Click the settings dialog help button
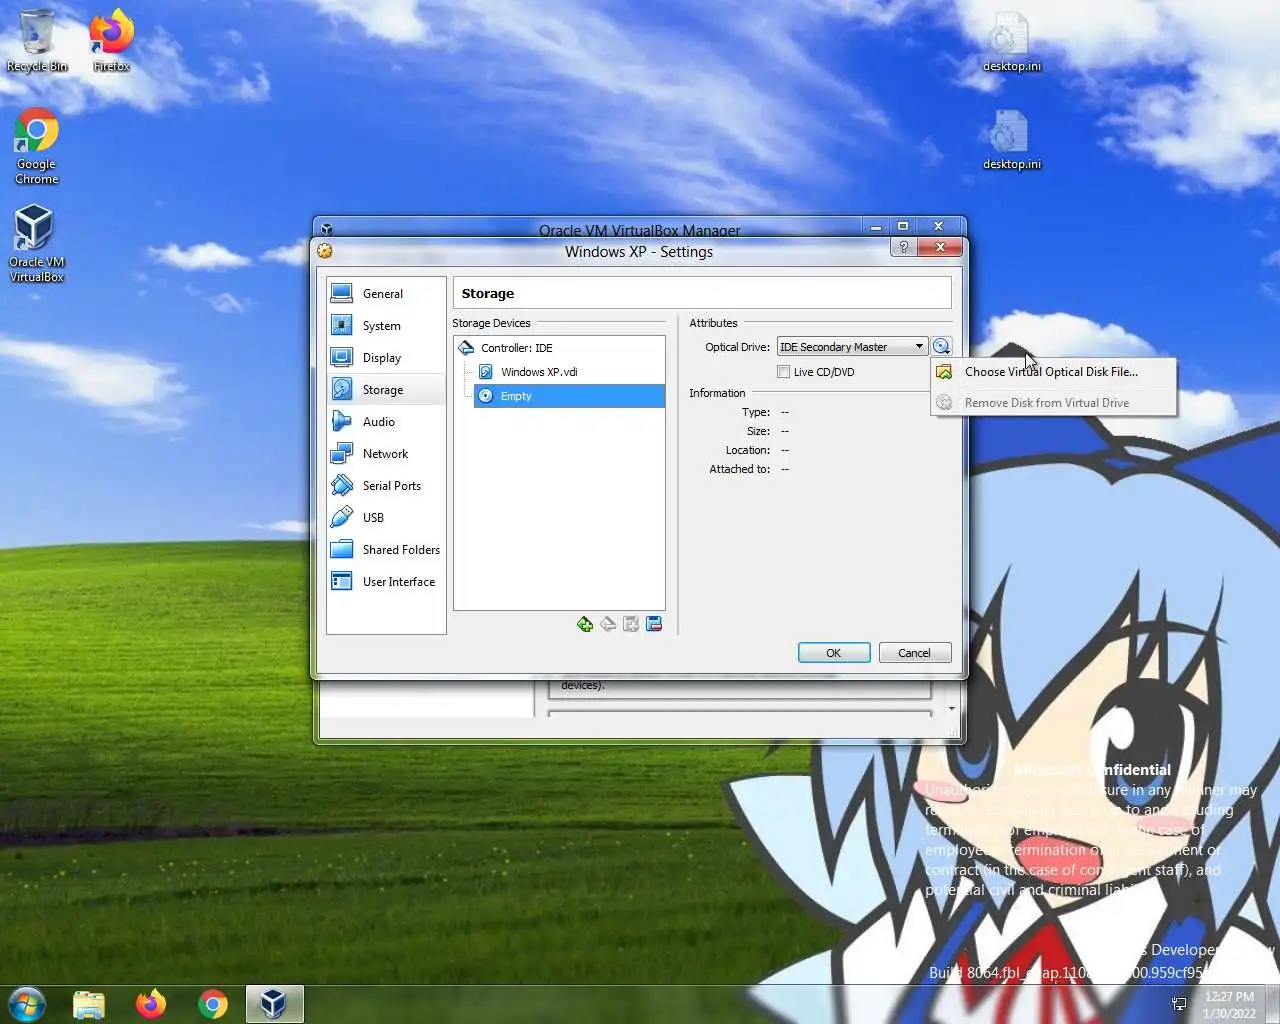This screenshot has height=1024, width=1280. coord(903,247)
